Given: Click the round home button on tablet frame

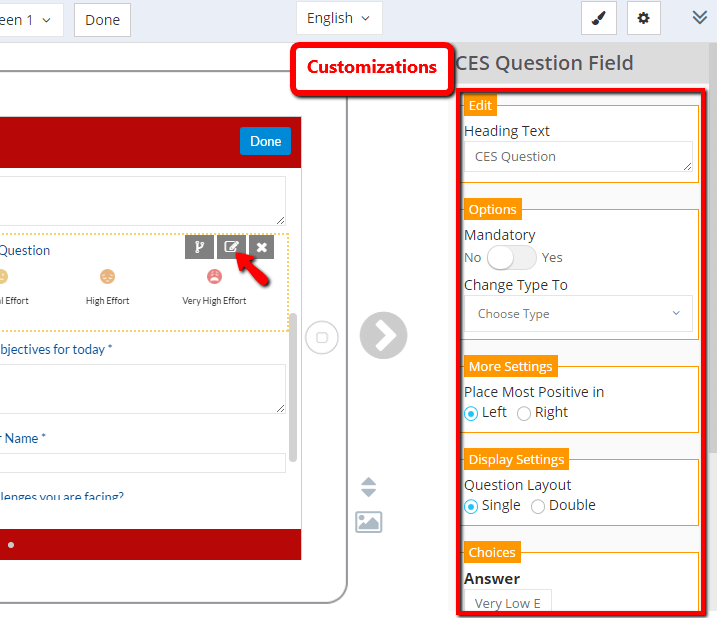Looking at the screenshot, I should click(322, 338).
